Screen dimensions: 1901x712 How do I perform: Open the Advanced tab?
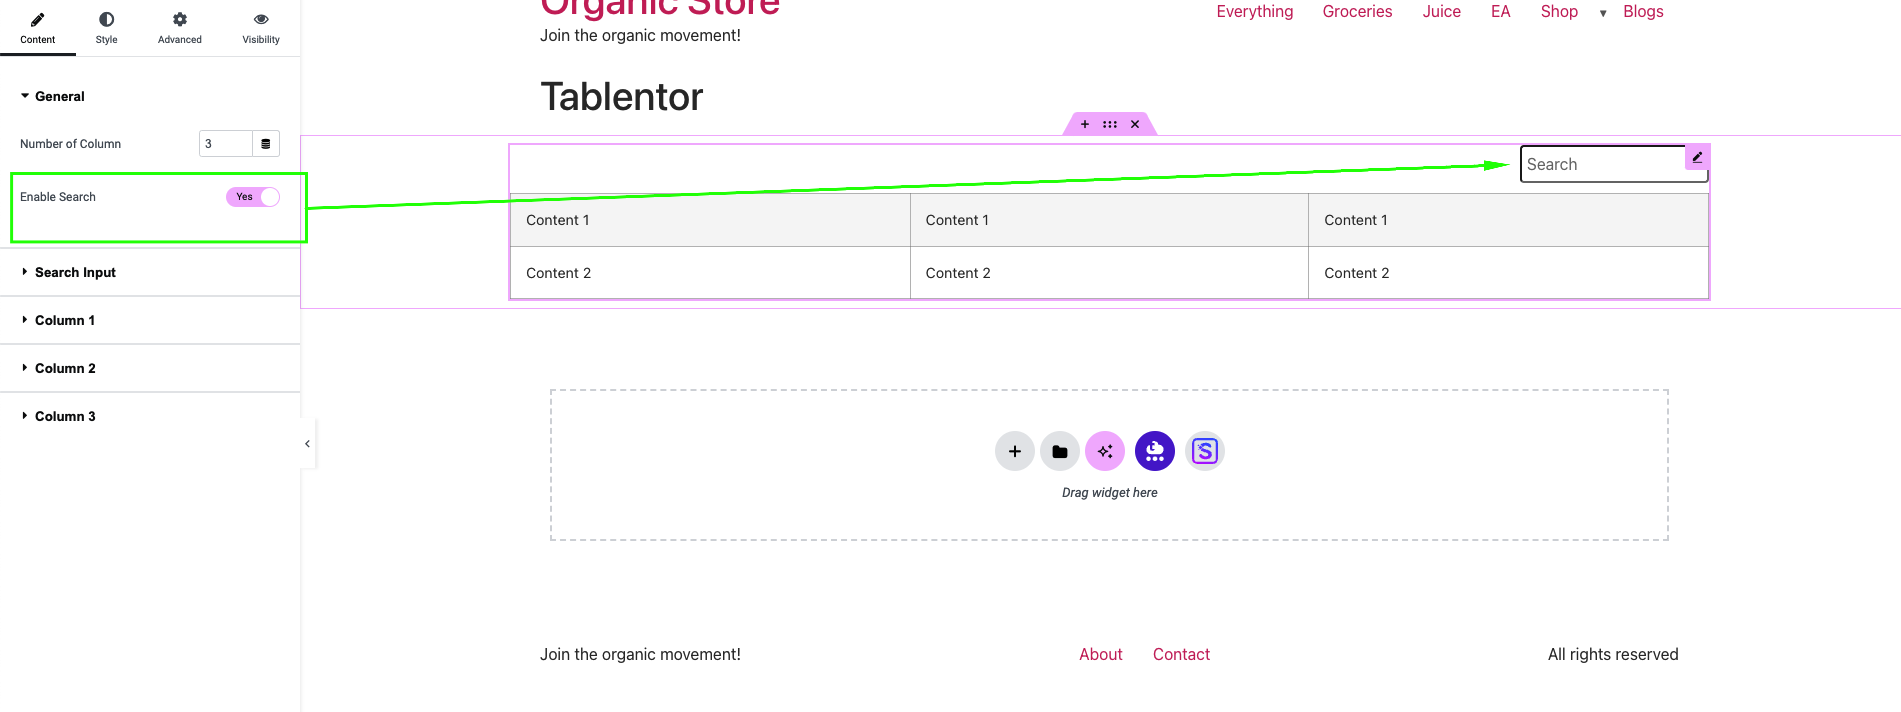pyautogui.click(x=180, y=27)
